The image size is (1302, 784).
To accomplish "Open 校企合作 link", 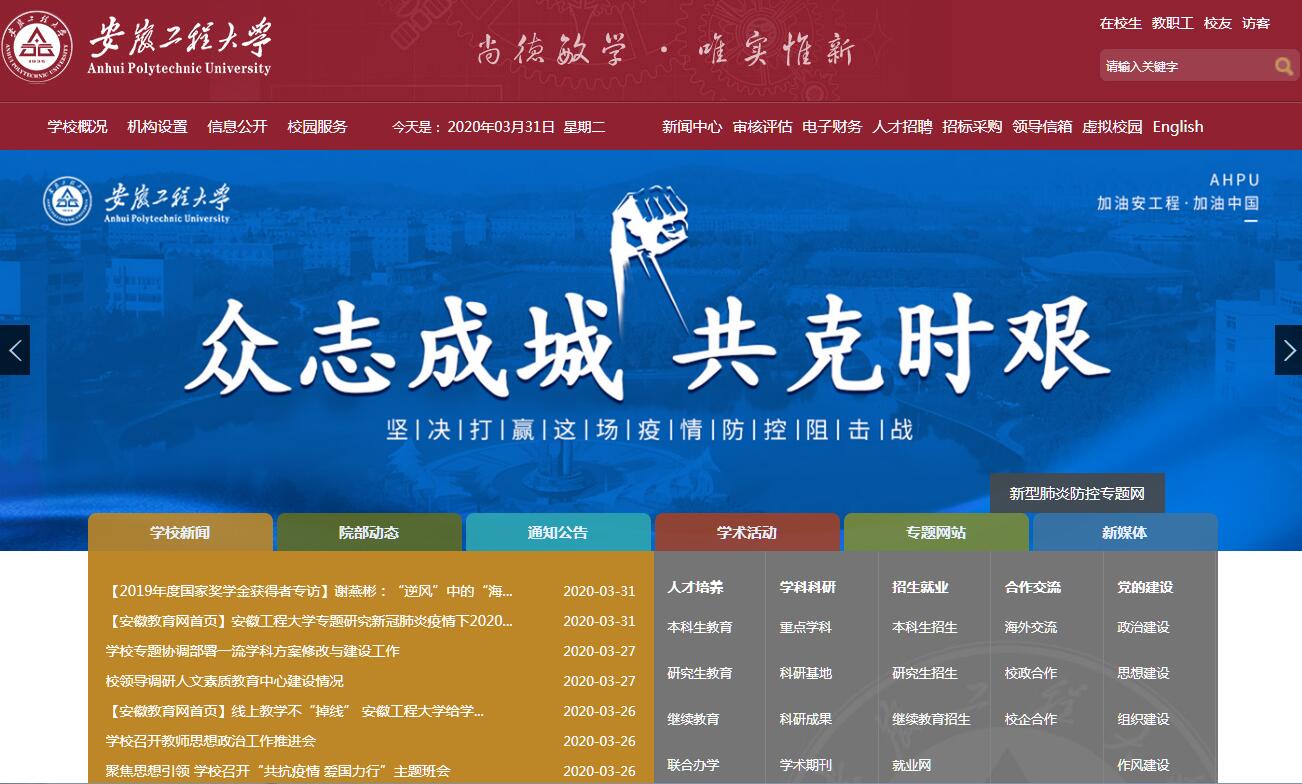I will (1031, 719).
